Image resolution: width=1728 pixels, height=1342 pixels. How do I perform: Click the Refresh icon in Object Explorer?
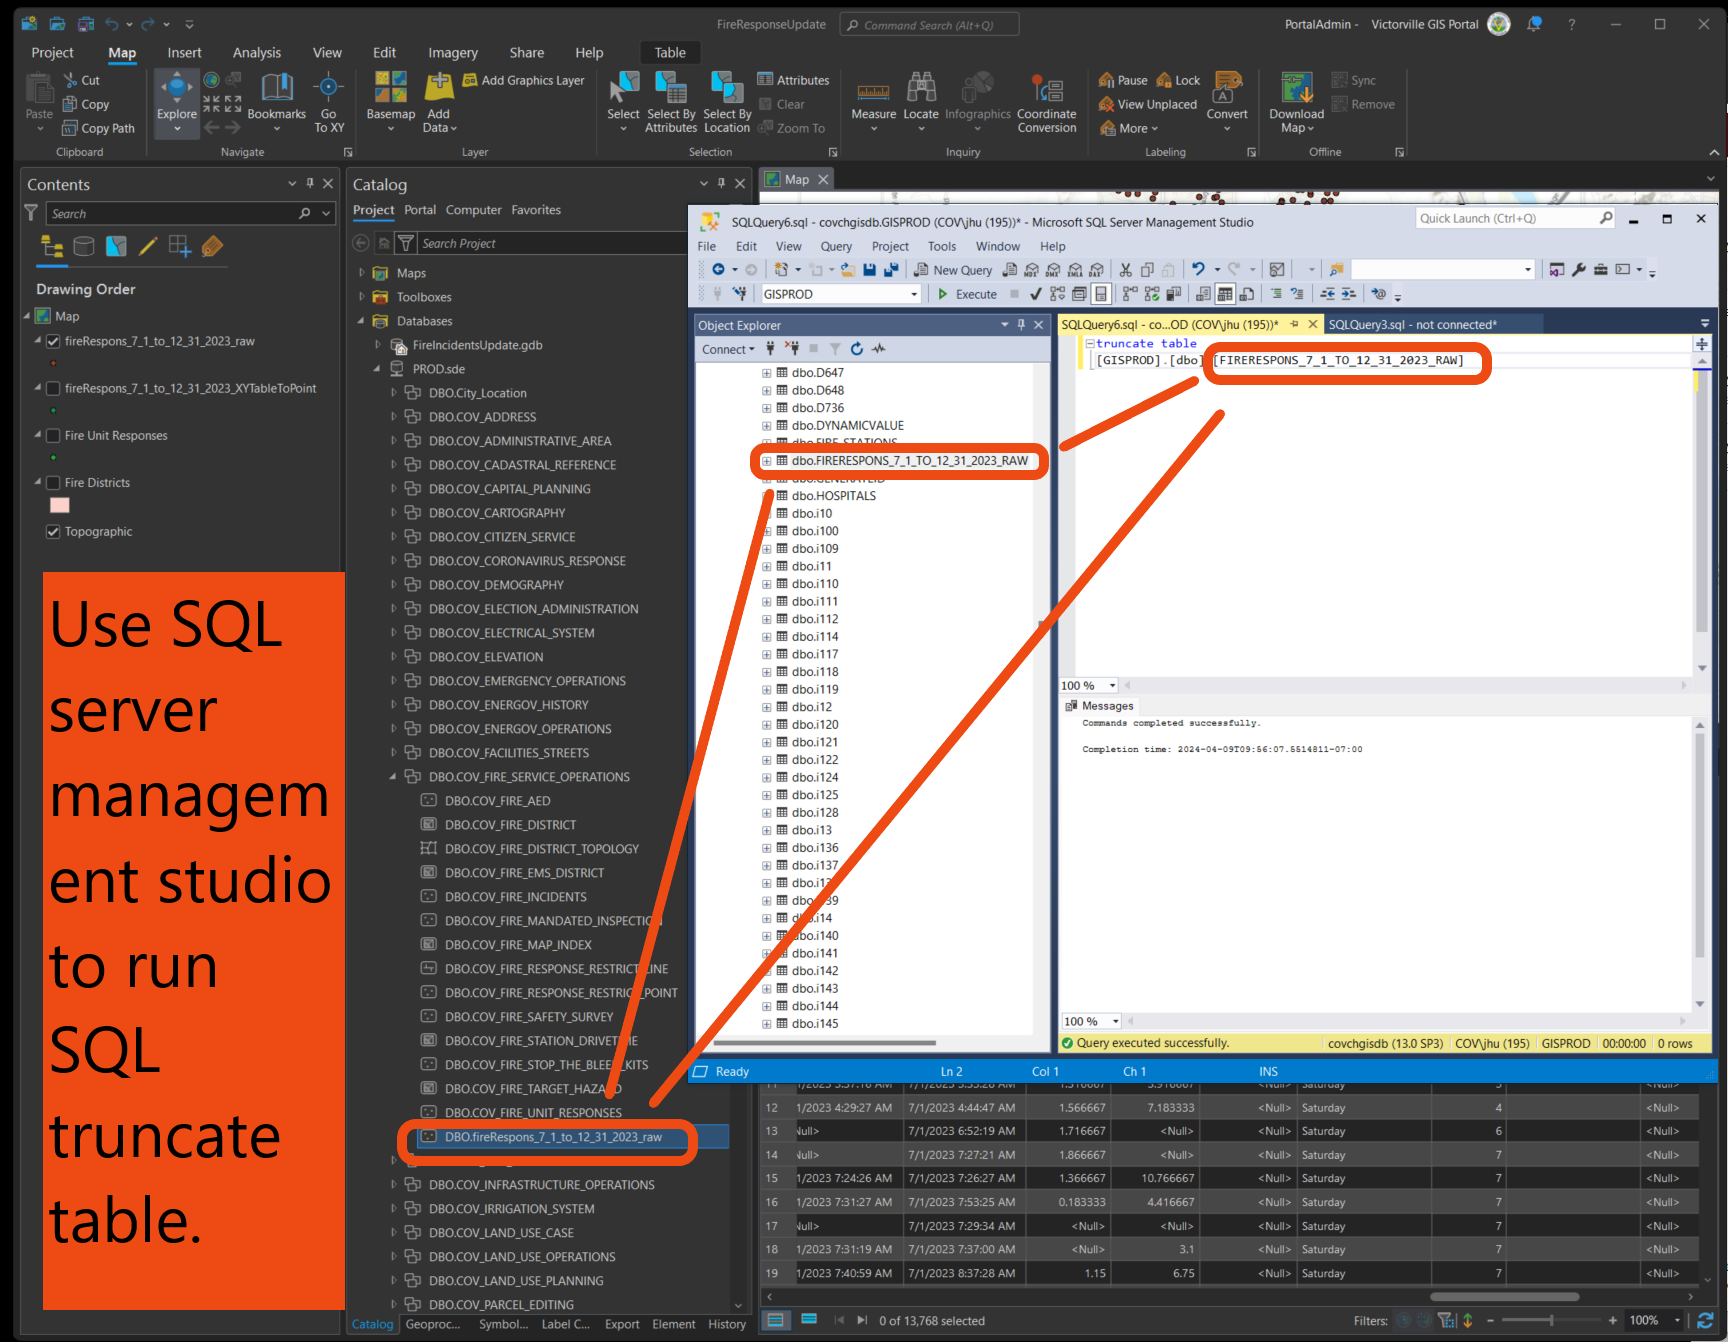click(x=857, y=349)
